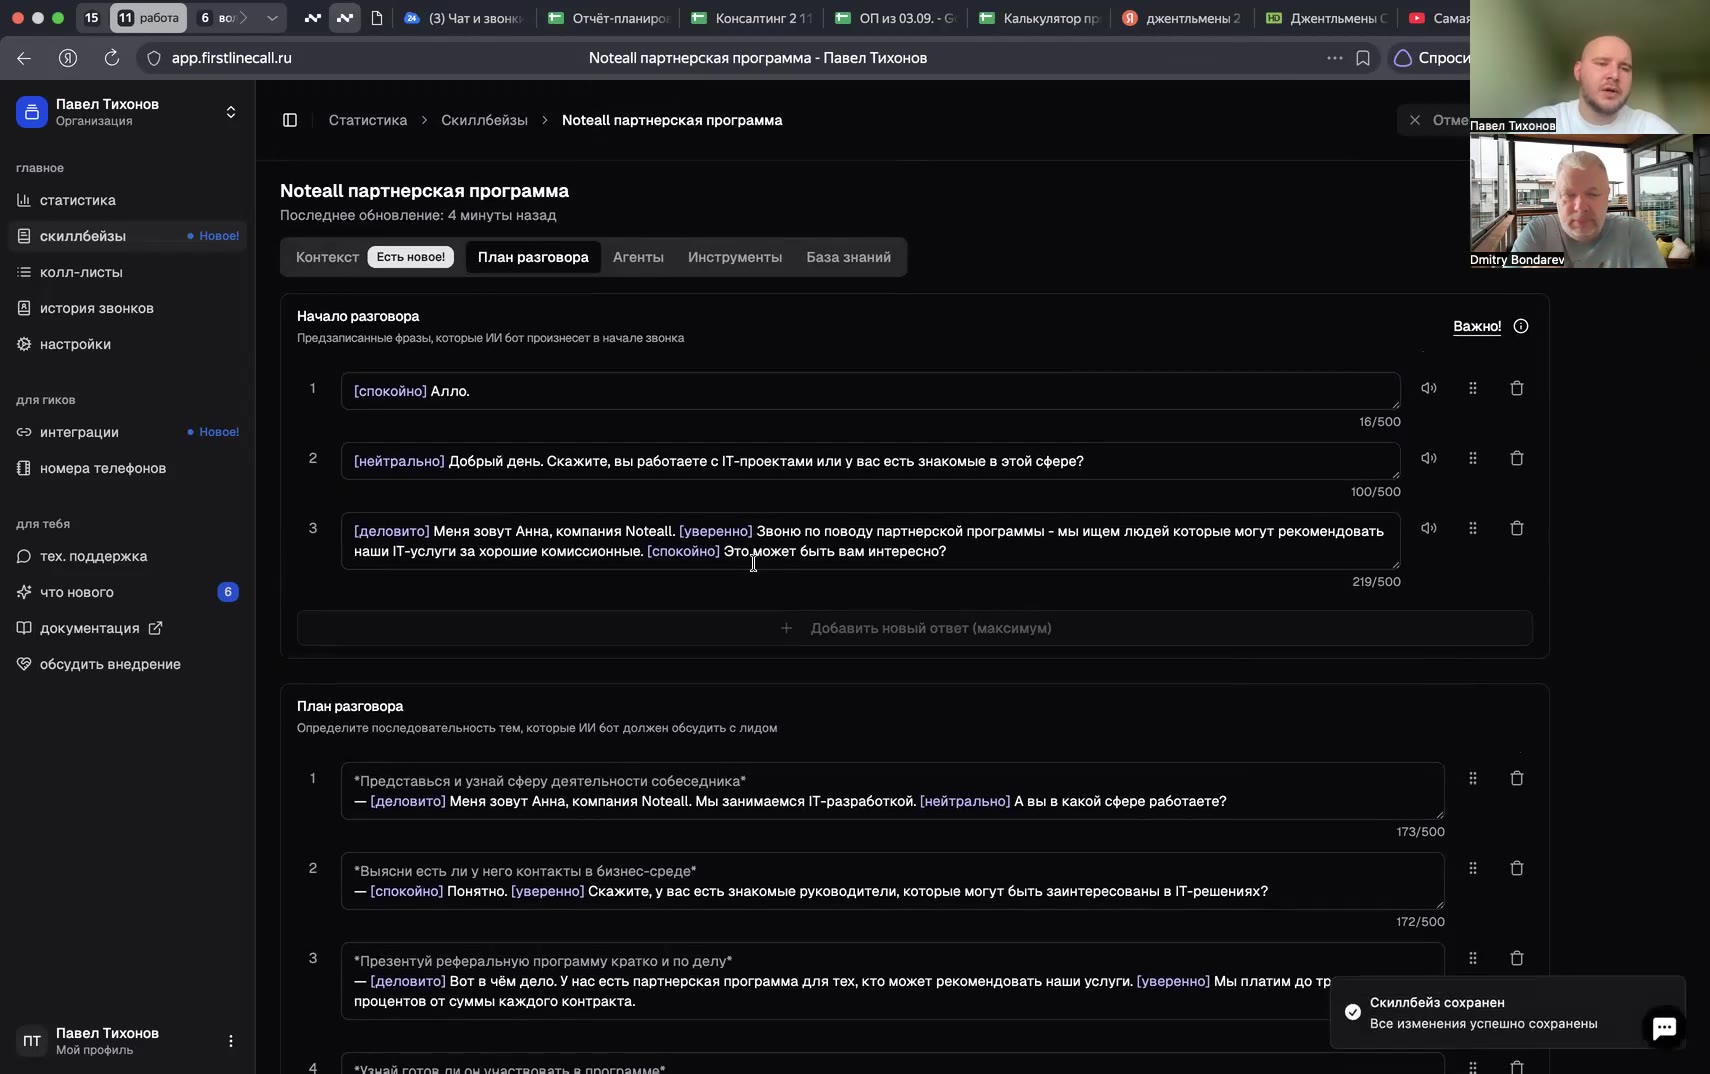Click drag handle of plan step 2
Image resolution: width=1710 pixels, height=1074 pixels.
(x=1473, y=868)
